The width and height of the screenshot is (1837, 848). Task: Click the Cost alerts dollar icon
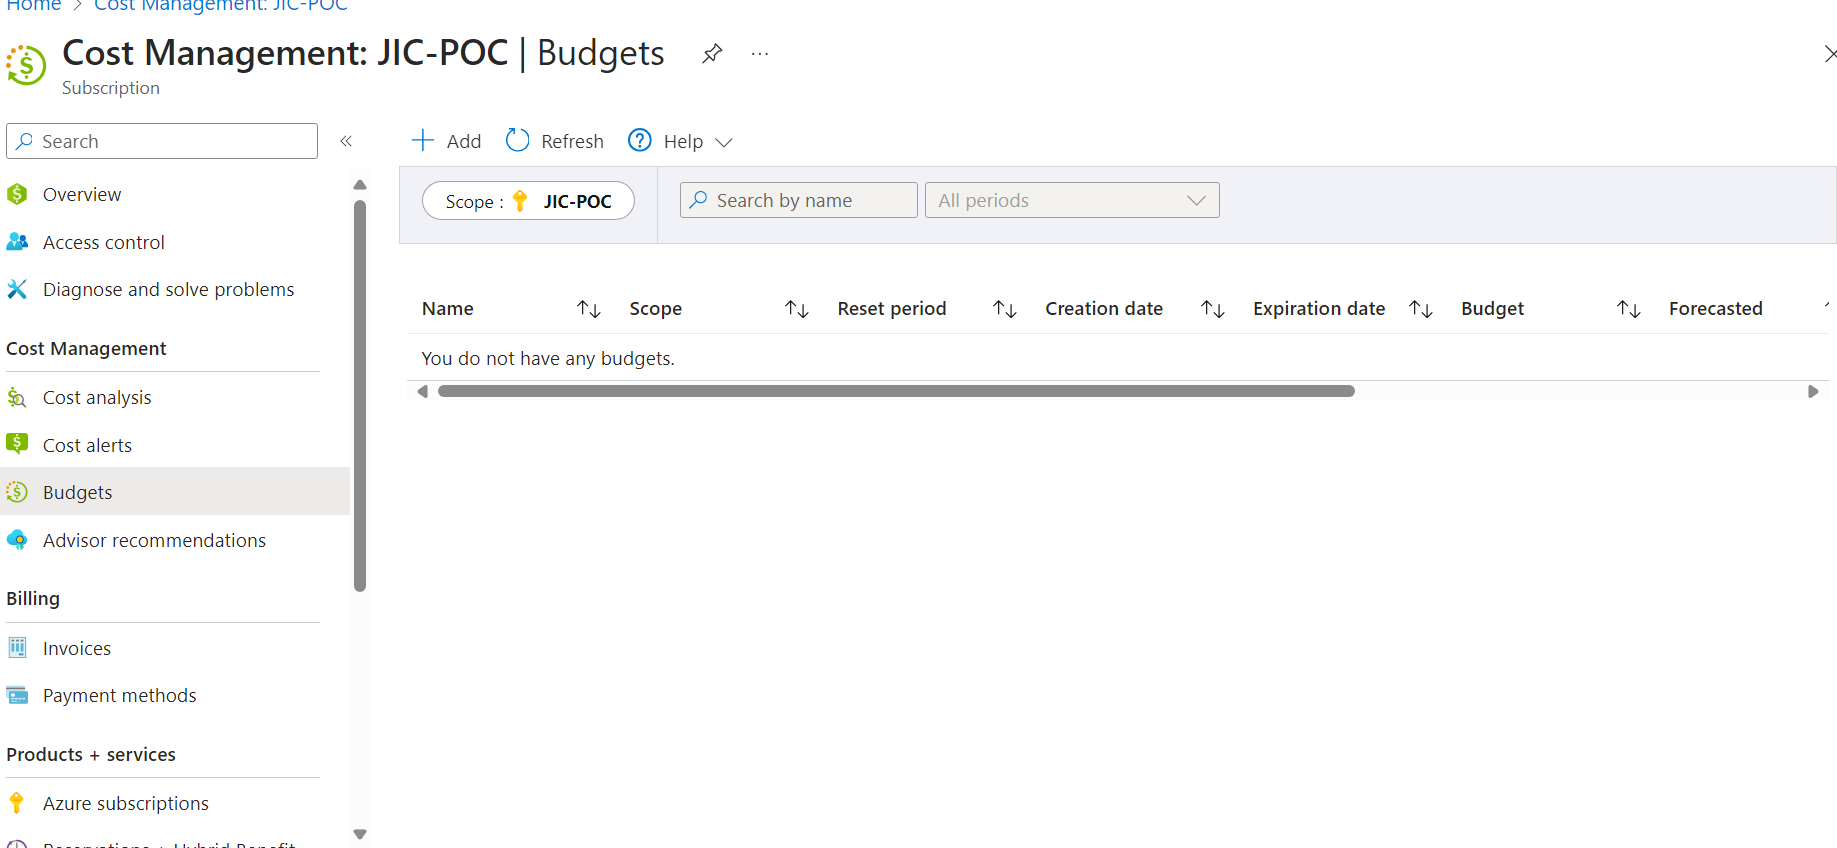pos(17,444)
